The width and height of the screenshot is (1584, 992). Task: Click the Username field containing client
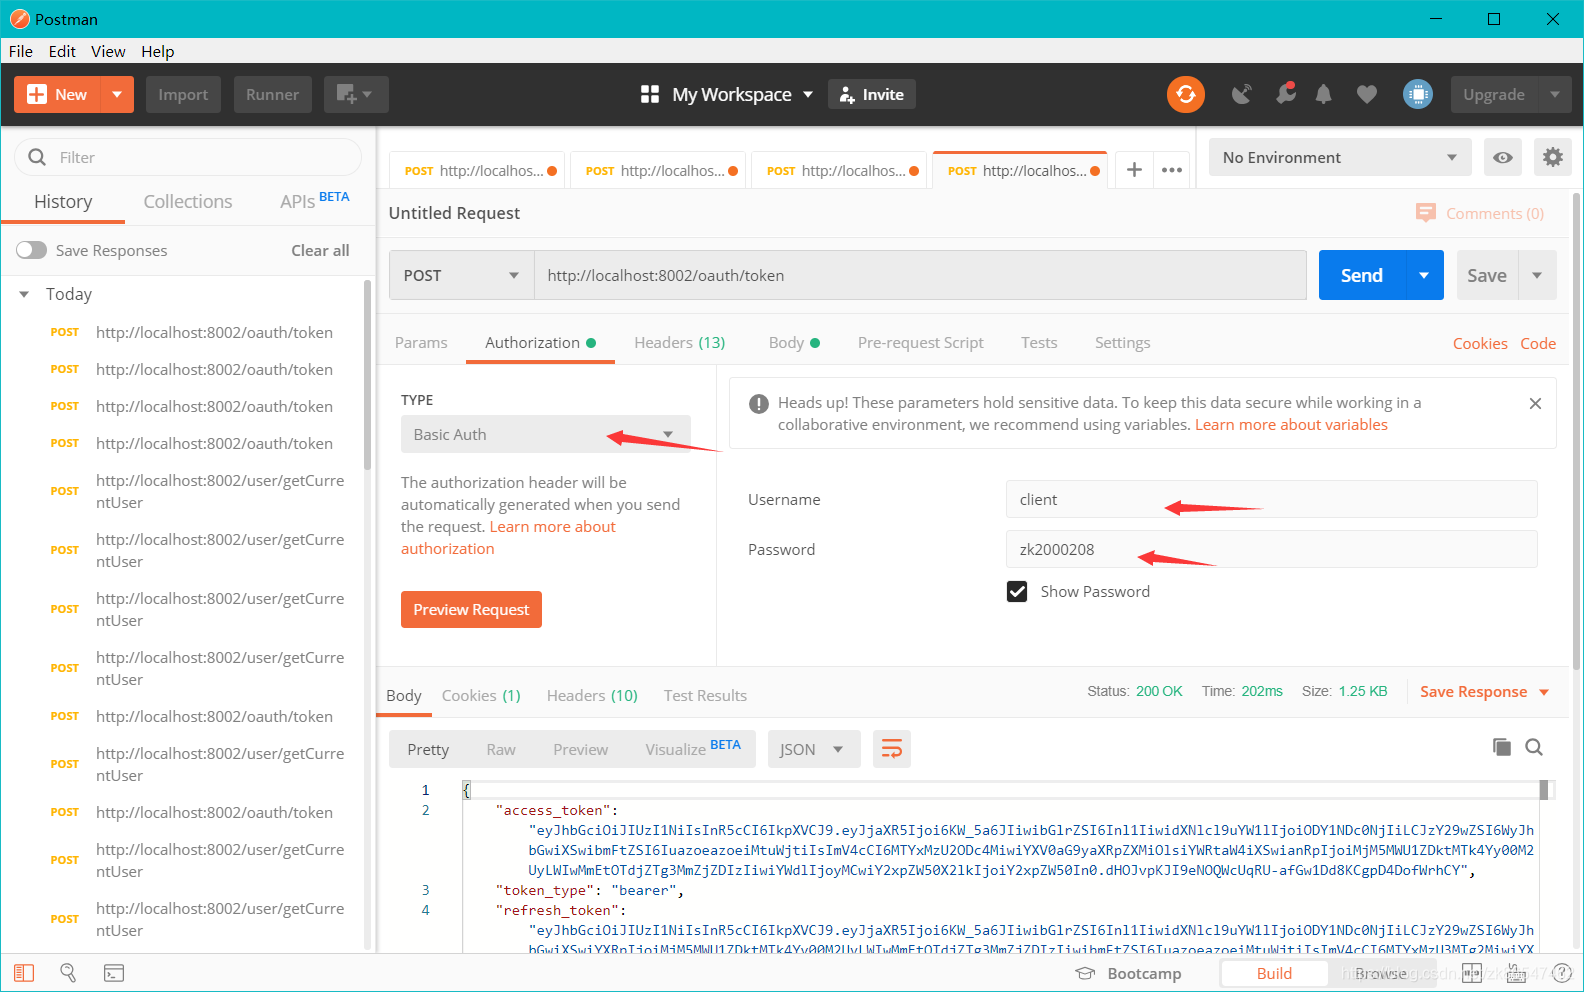pyautogui.click(x=1271, y=499)
